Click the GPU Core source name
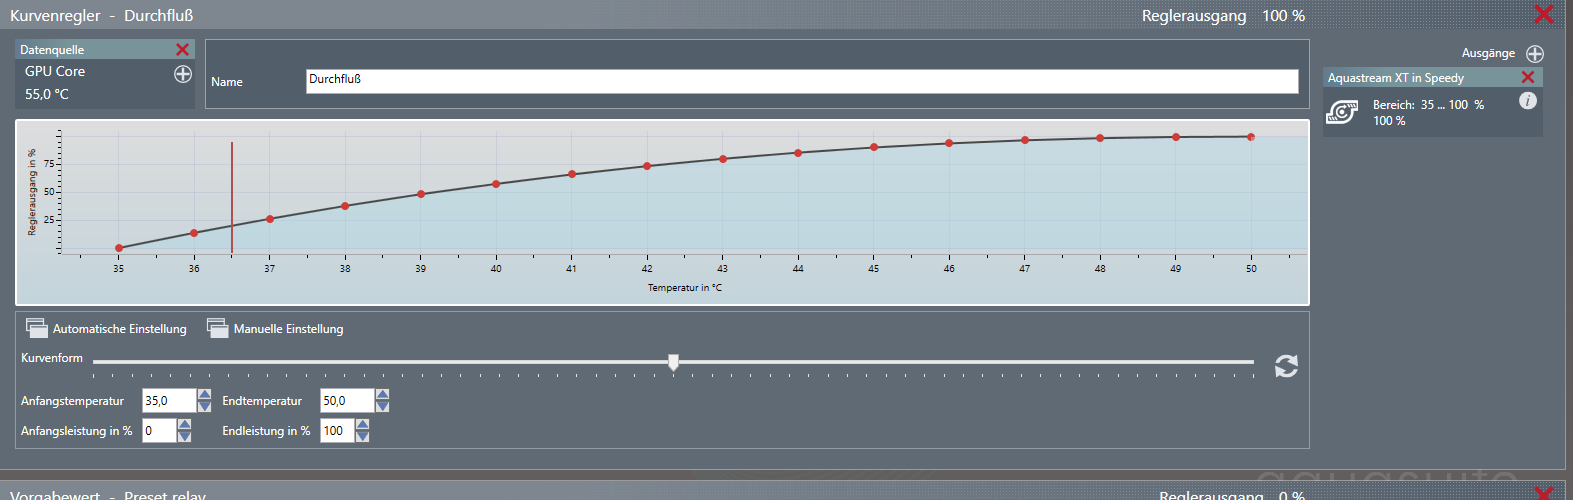This screenshot has height=500, width=1573. click(55, 72)
